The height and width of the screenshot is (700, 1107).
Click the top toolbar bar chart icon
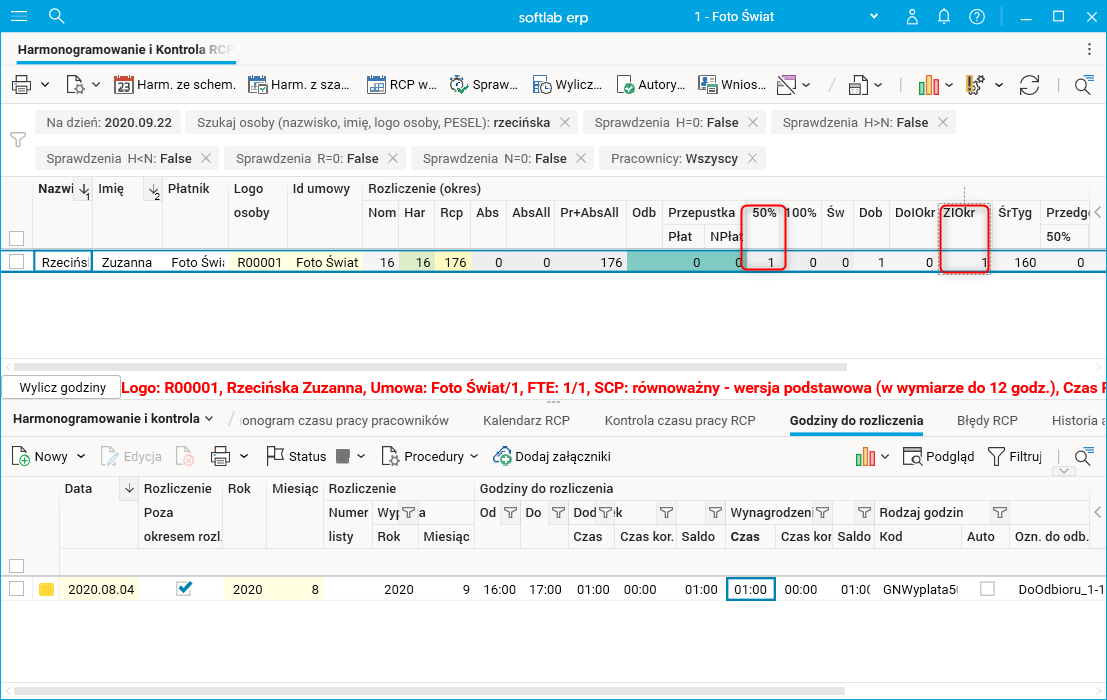click(x=928, y=85)
